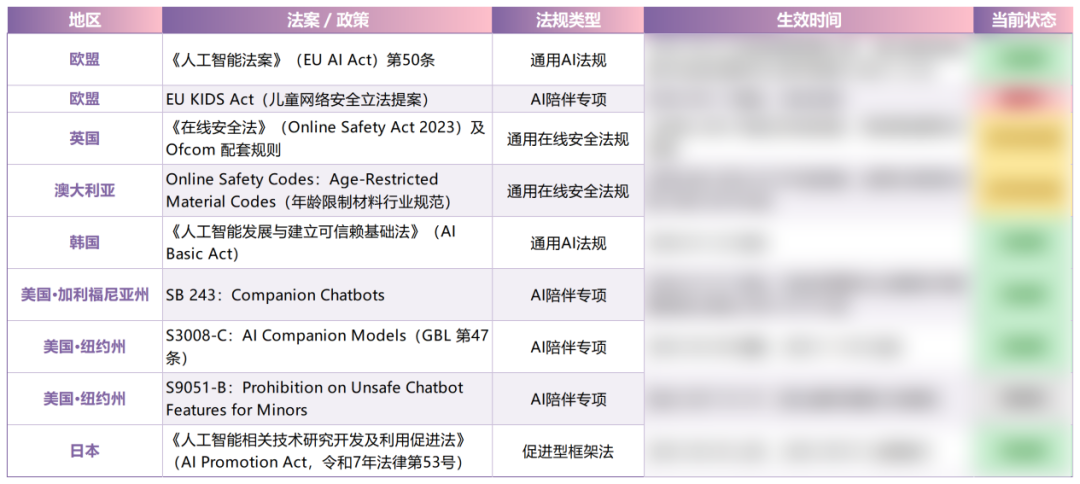Click the 当前状态 column header

tap(1024, 21)
